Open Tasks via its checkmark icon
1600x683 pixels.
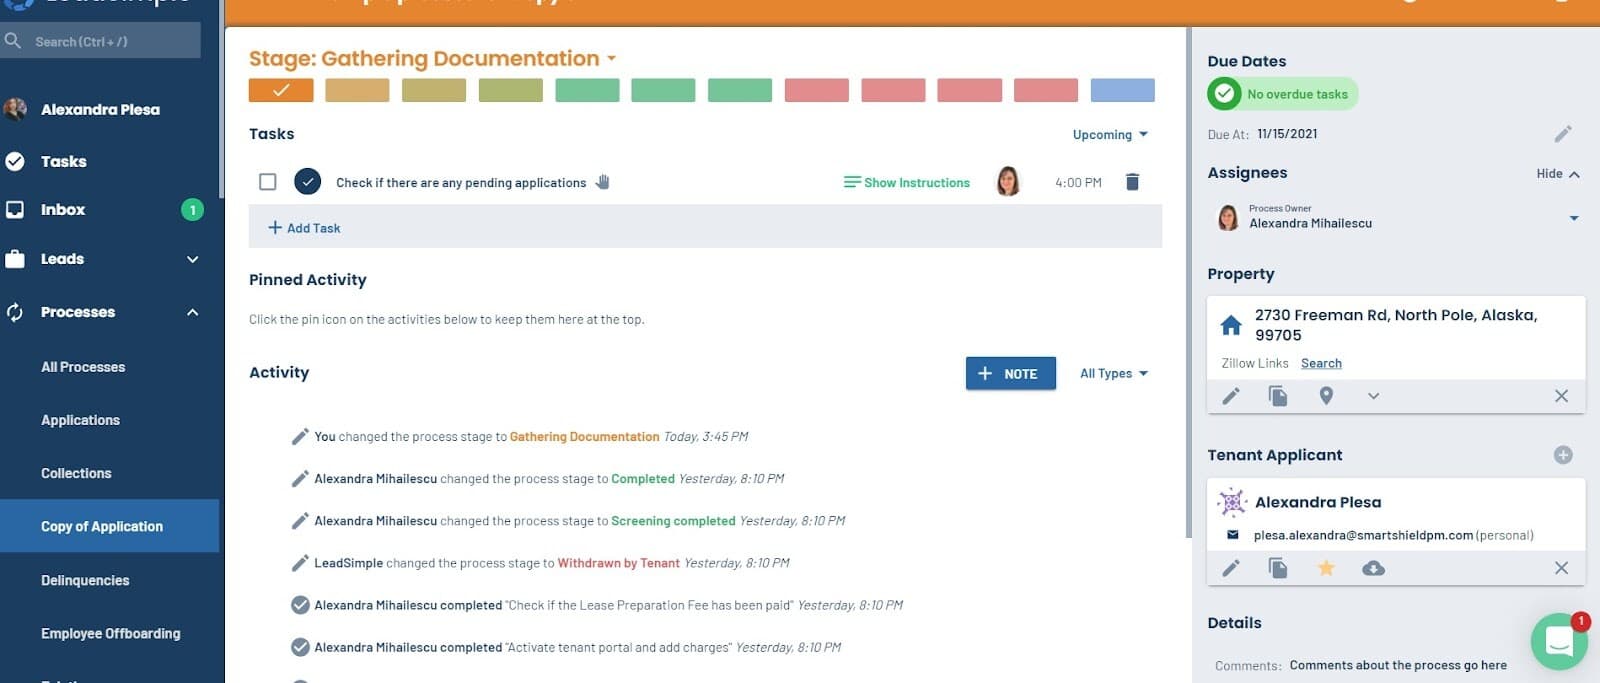[x=15, y=161]
